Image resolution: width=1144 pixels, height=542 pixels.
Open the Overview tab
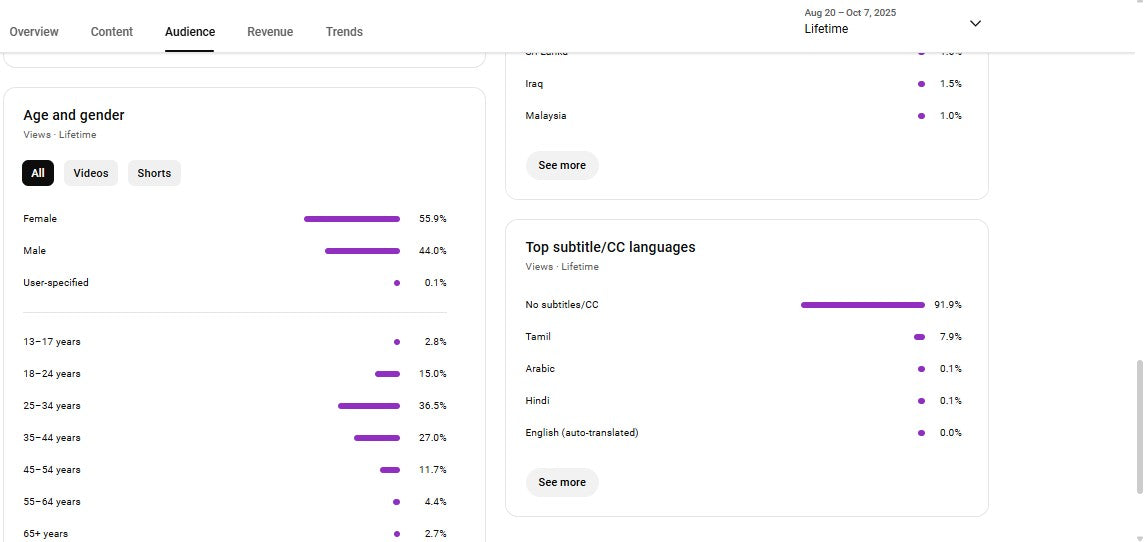pos(34,32)
